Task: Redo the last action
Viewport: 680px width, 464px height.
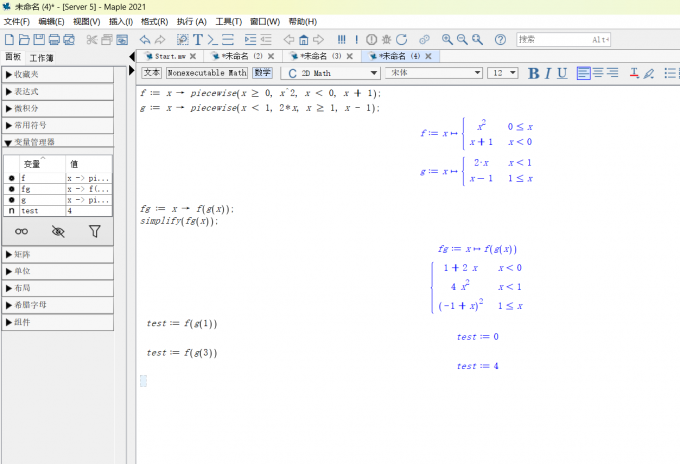Action: pos(160,39)
